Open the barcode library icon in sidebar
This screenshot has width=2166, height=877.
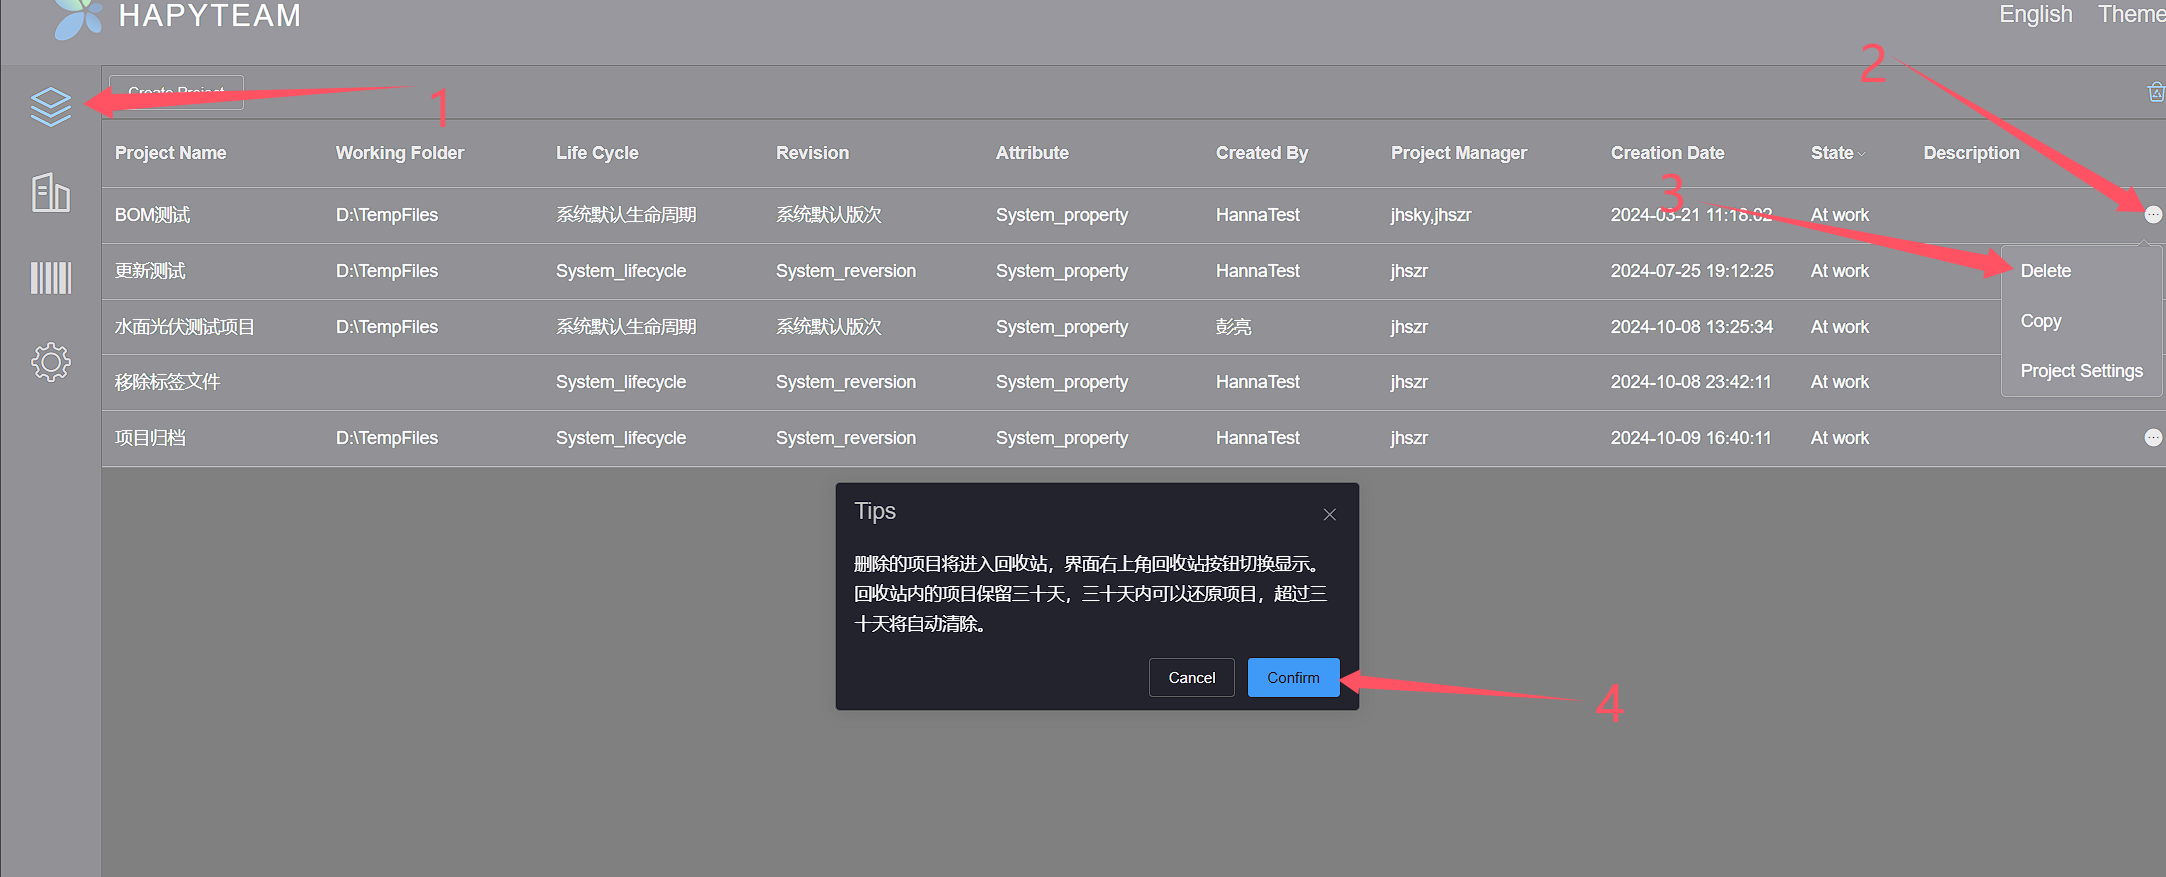51,278
